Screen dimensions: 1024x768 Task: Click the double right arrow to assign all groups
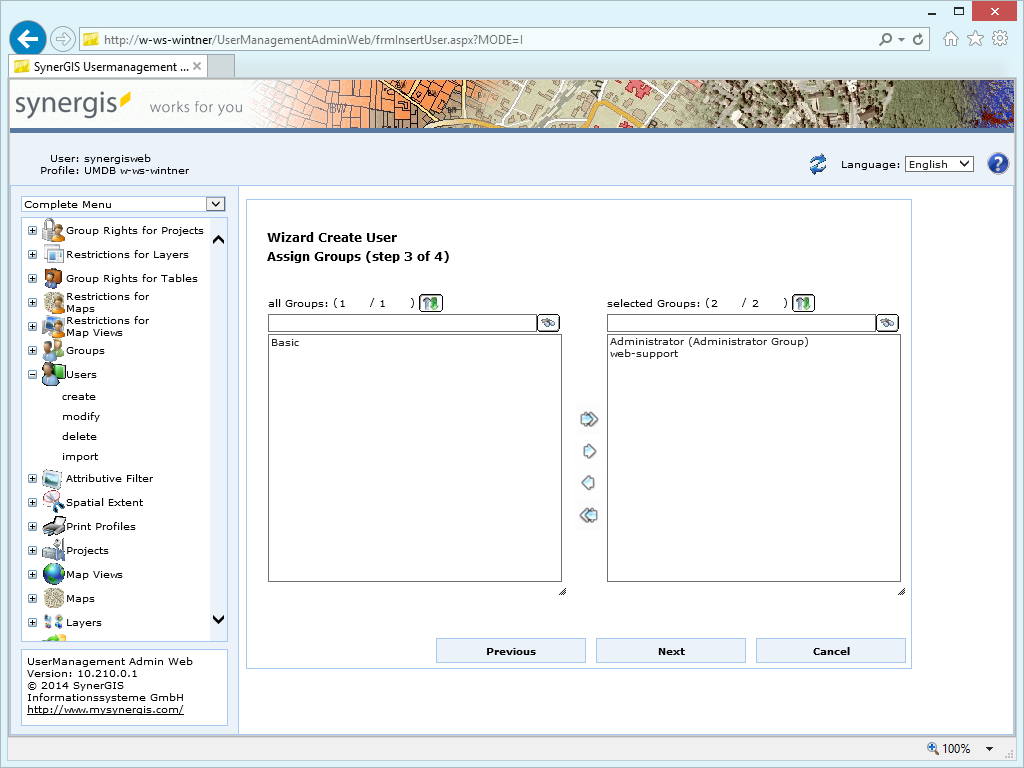[x=587, y=418]
